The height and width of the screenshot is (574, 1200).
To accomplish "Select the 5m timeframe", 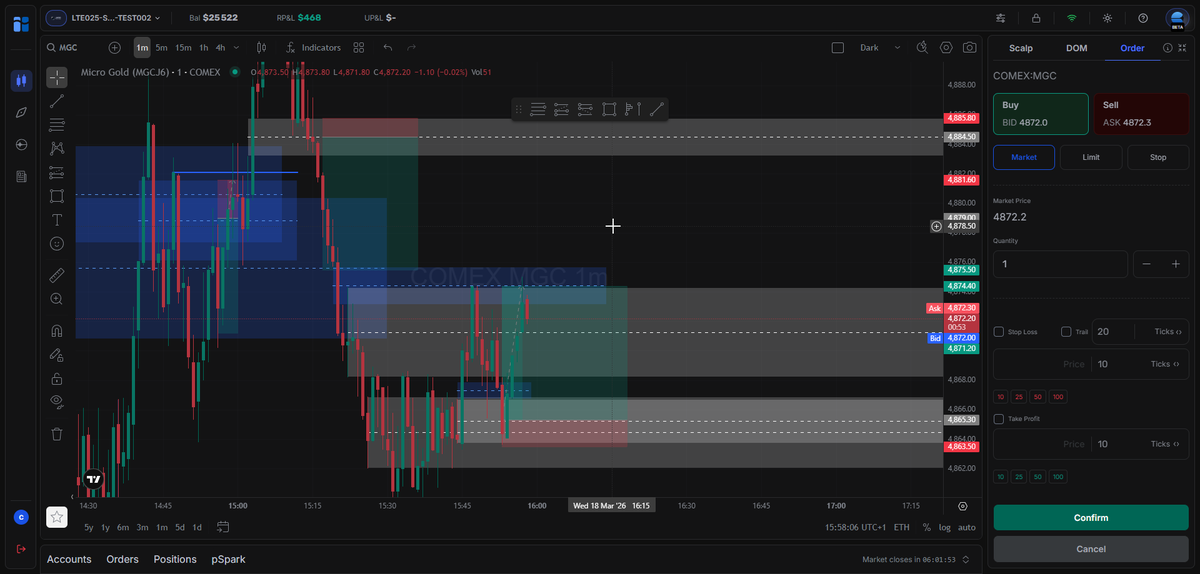I will [x=161, y=47].
